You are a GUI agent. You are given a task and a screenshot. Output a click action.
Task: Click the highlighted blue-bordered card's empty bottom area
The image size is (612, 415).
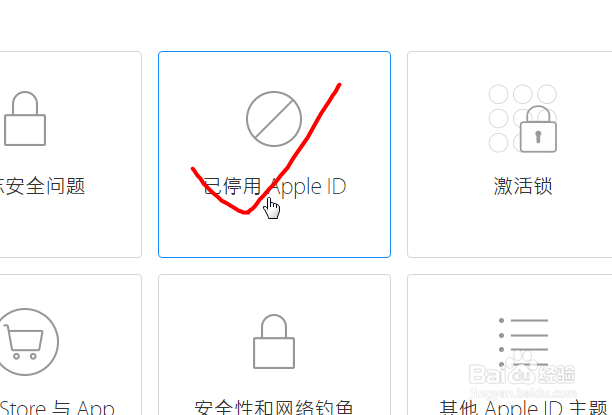[274, 236]
